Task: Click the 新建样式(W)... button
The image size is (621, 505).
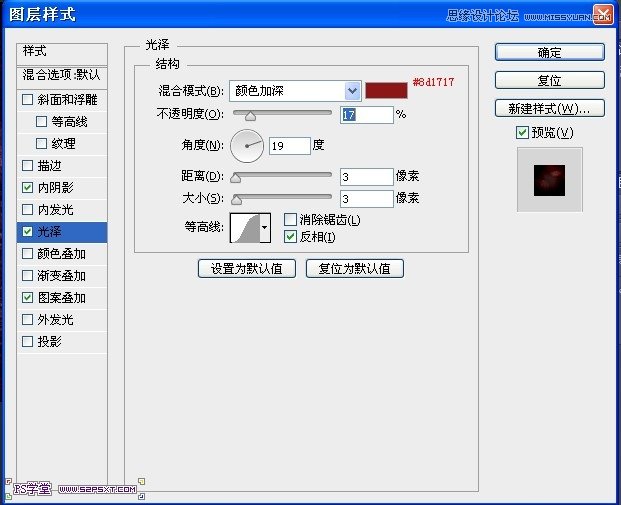Action: pyautogui.click(x=550, y=108)
